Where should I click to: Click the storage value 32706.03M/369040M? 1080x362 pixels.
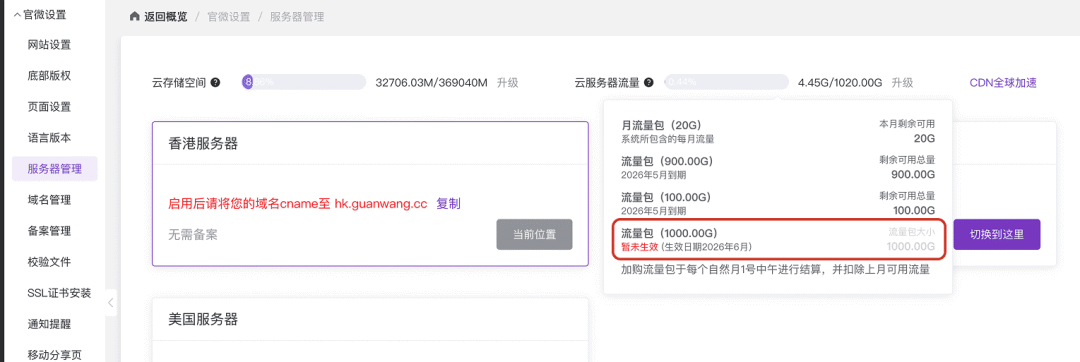[431, 83]
